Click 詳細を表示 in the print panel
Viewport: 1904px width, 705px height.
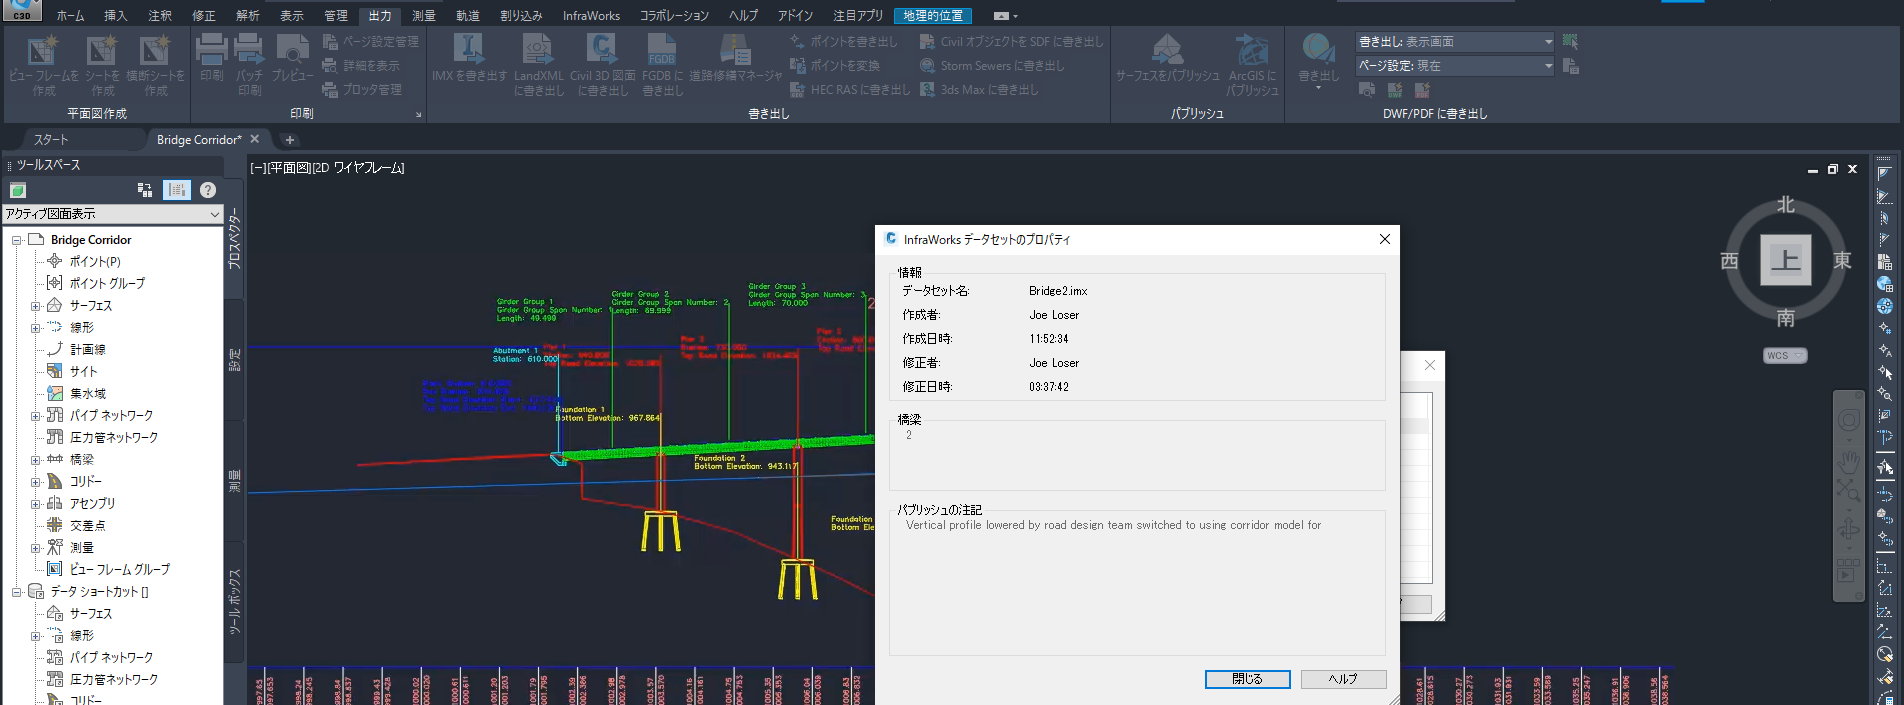pos(361,66)
